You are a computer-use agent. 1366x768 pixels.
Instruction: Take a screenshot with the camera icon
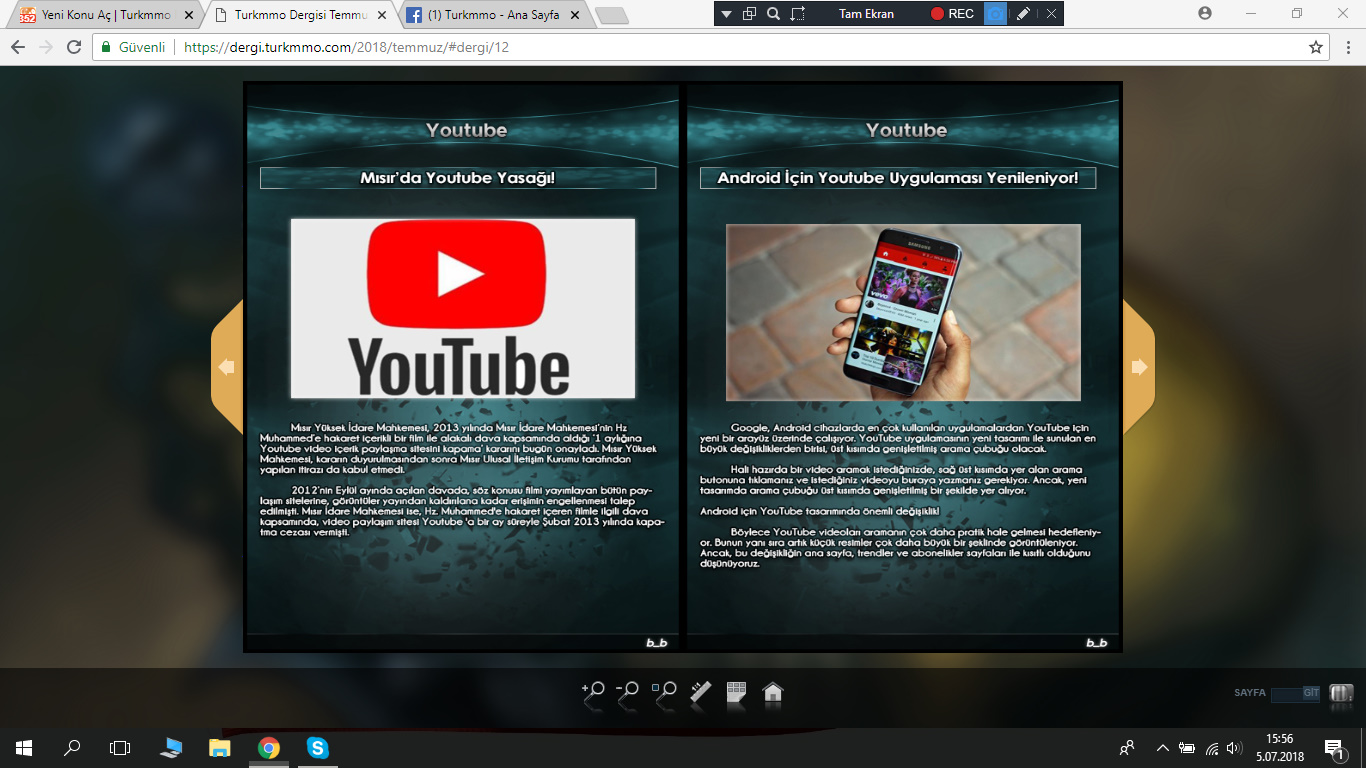[x=995, y=14]
